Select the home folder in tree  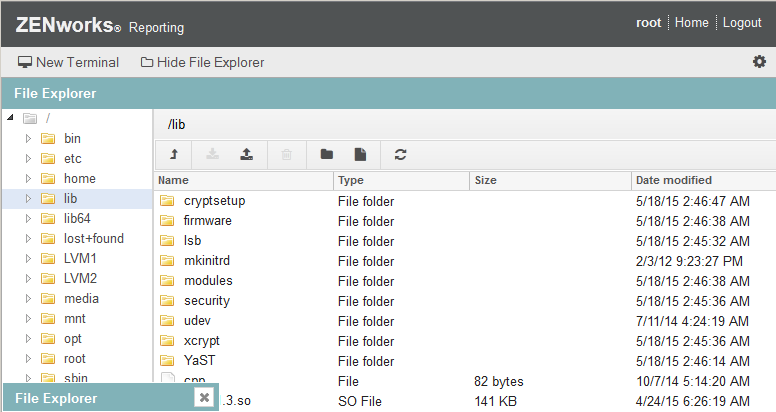point(79,178)
